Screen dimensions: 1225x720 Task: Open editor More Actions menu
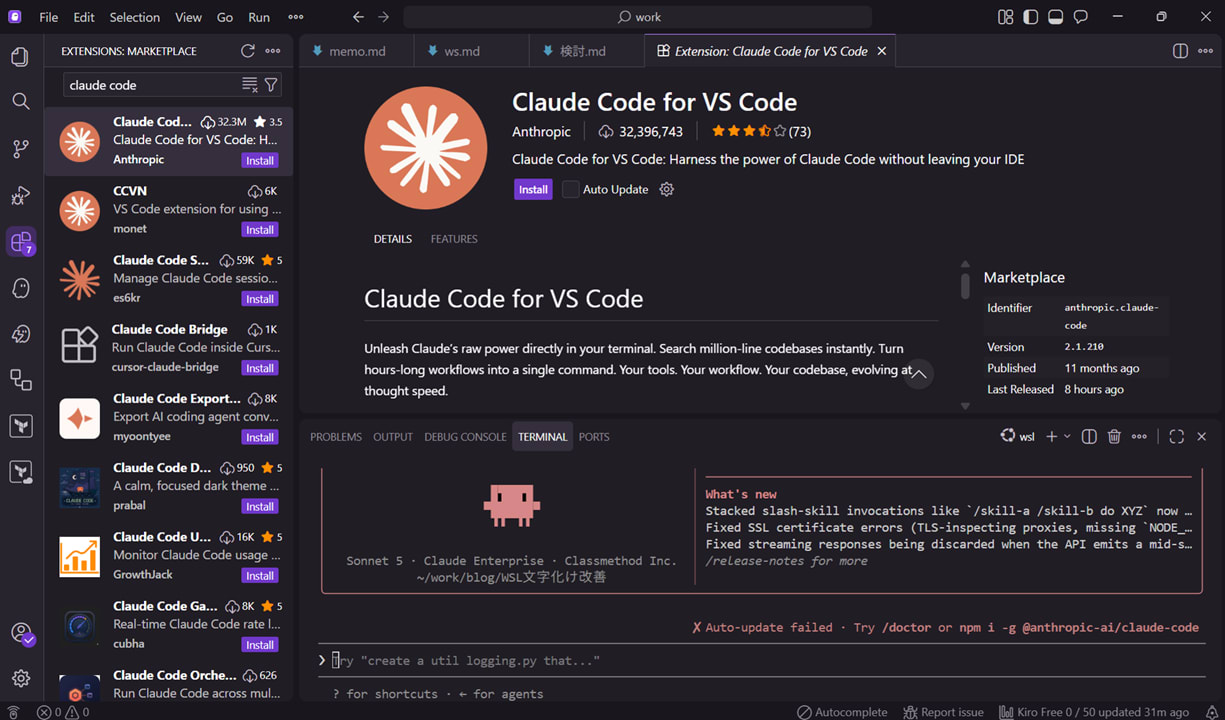pyautogui.click(x=1207, y=51)
